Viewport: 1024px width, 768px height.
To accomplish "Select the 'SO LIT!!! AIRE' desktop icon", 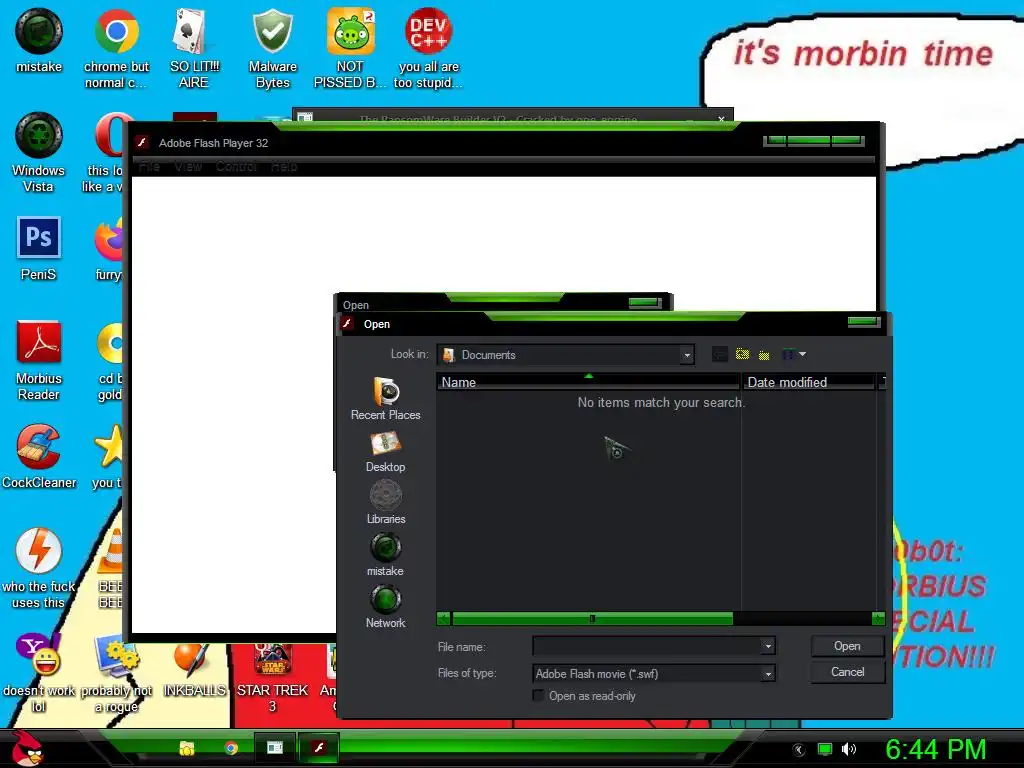I will pyautogui.click(x=193, y=49).
